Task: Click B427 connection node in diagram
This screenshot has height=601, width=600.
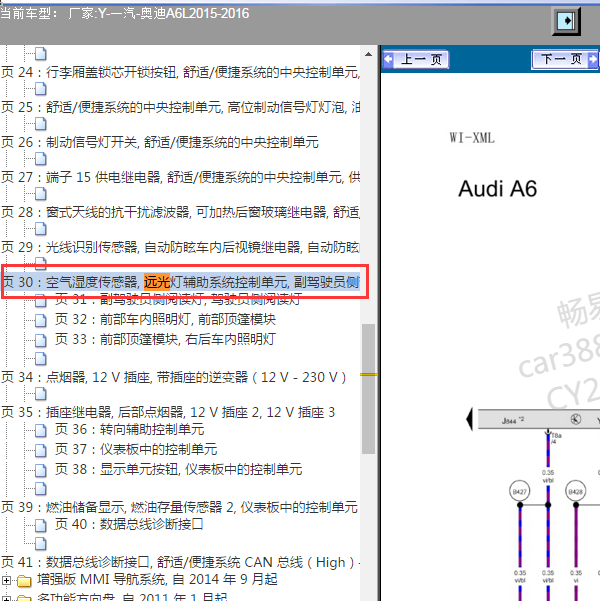Action: (519, 491)
